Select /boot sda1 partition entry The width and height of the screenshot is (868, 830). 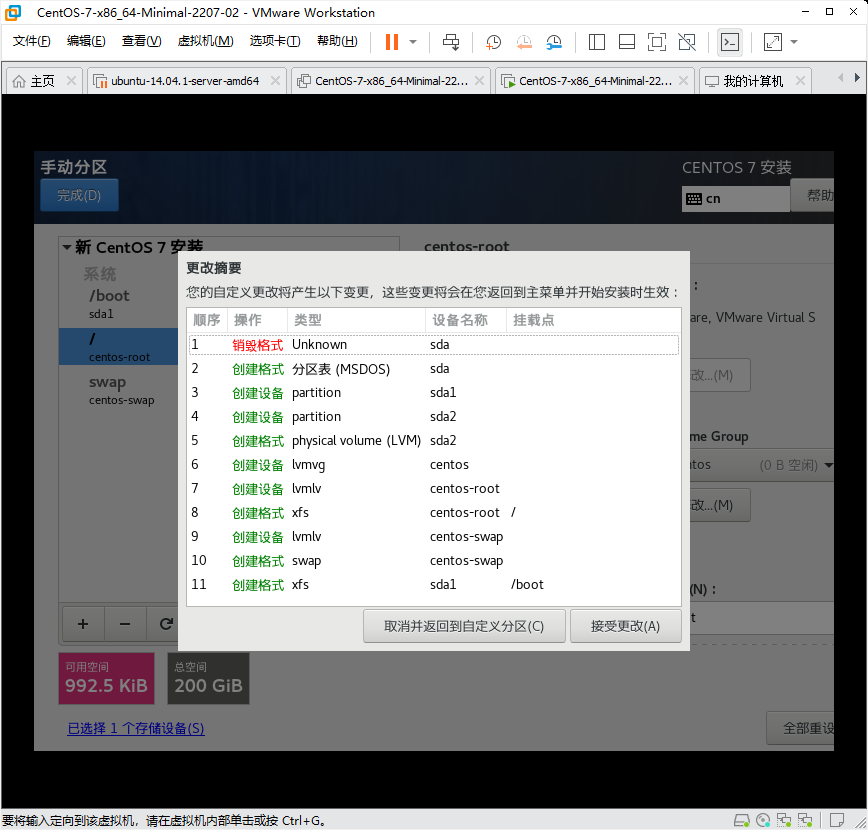click(x=118, y=303)
